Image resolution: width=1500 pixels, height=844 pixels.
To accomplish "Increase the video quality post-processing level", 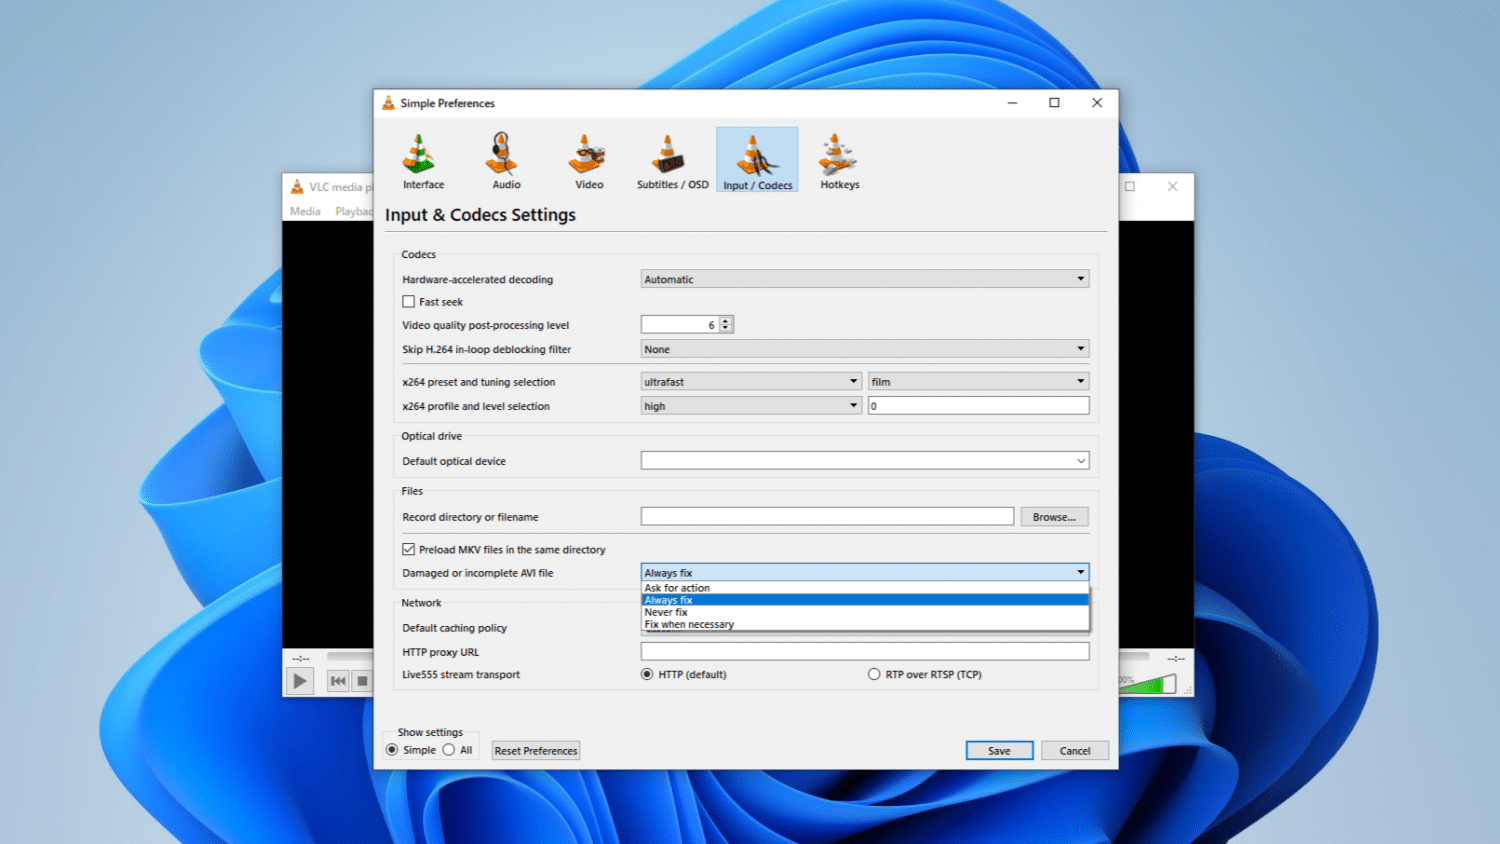I will [x=726, y=320].
